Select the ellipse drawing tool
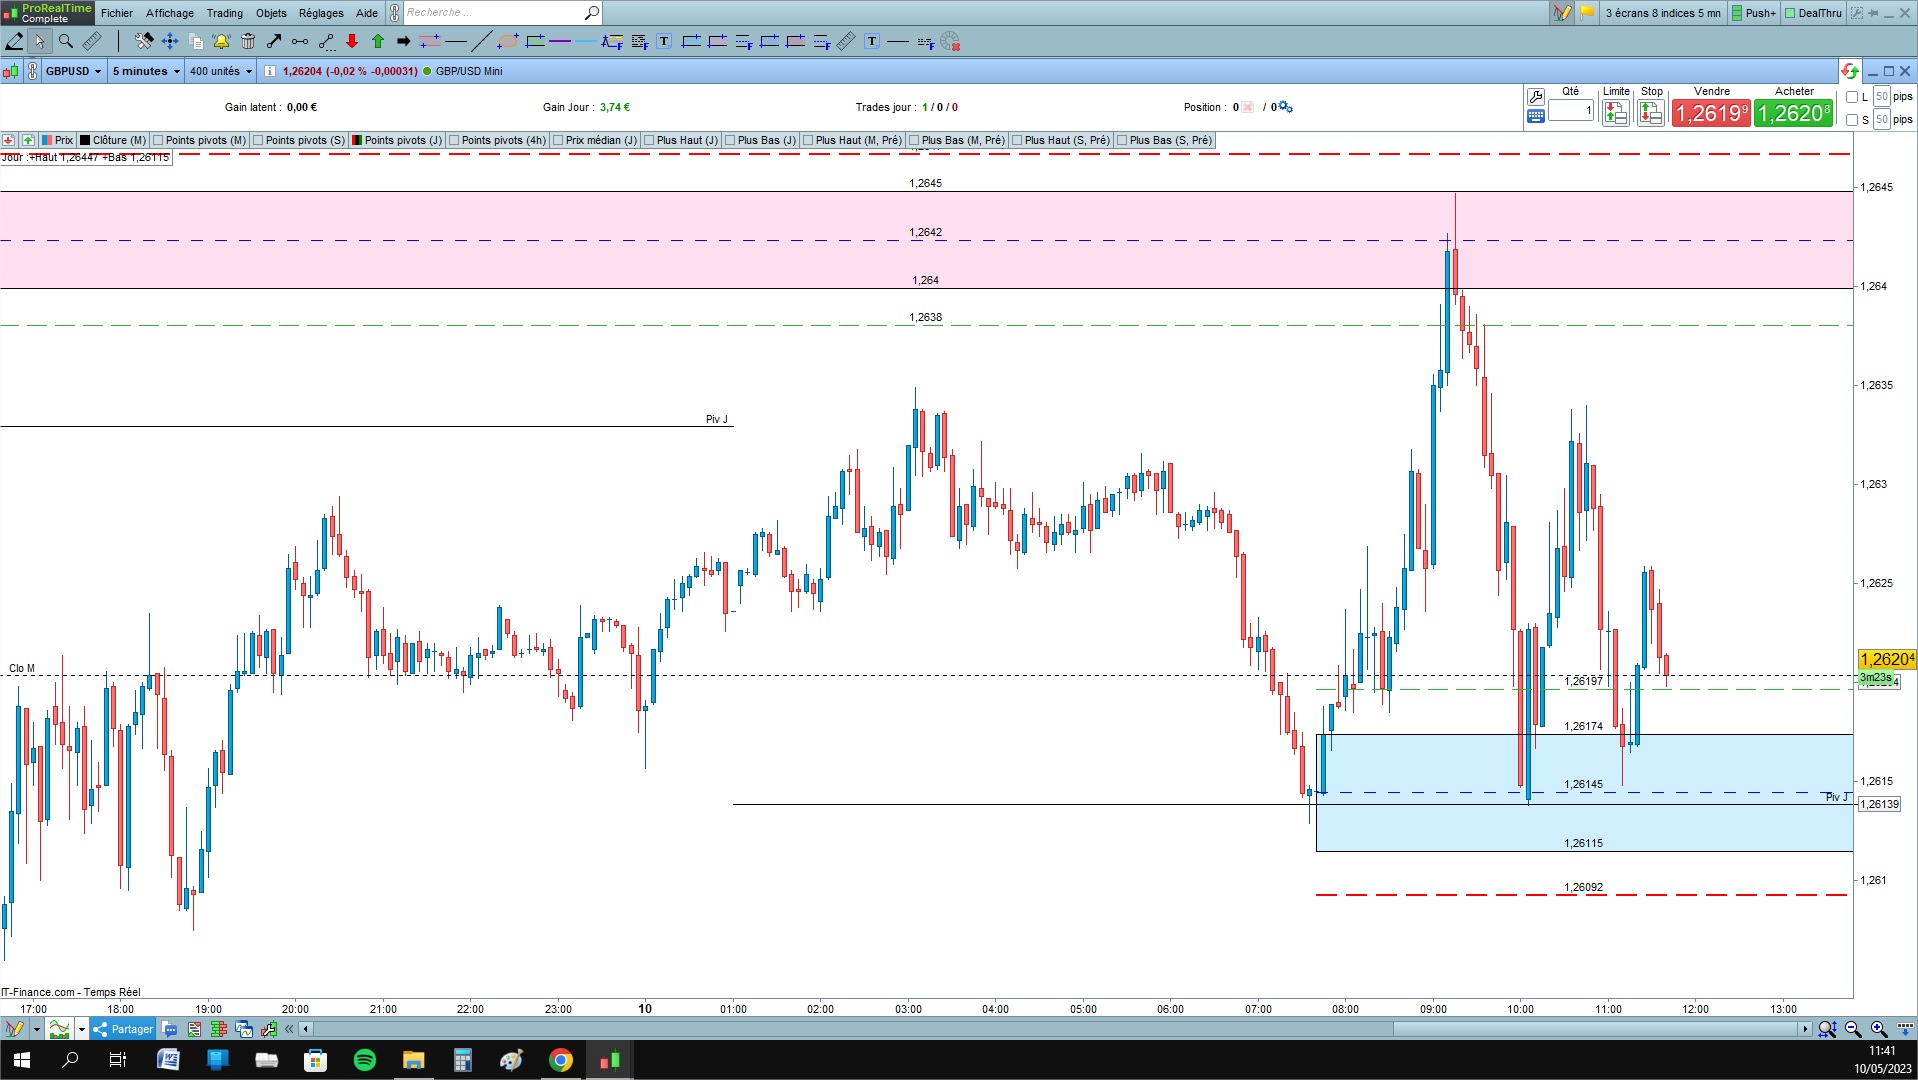 tap(508, 41)
